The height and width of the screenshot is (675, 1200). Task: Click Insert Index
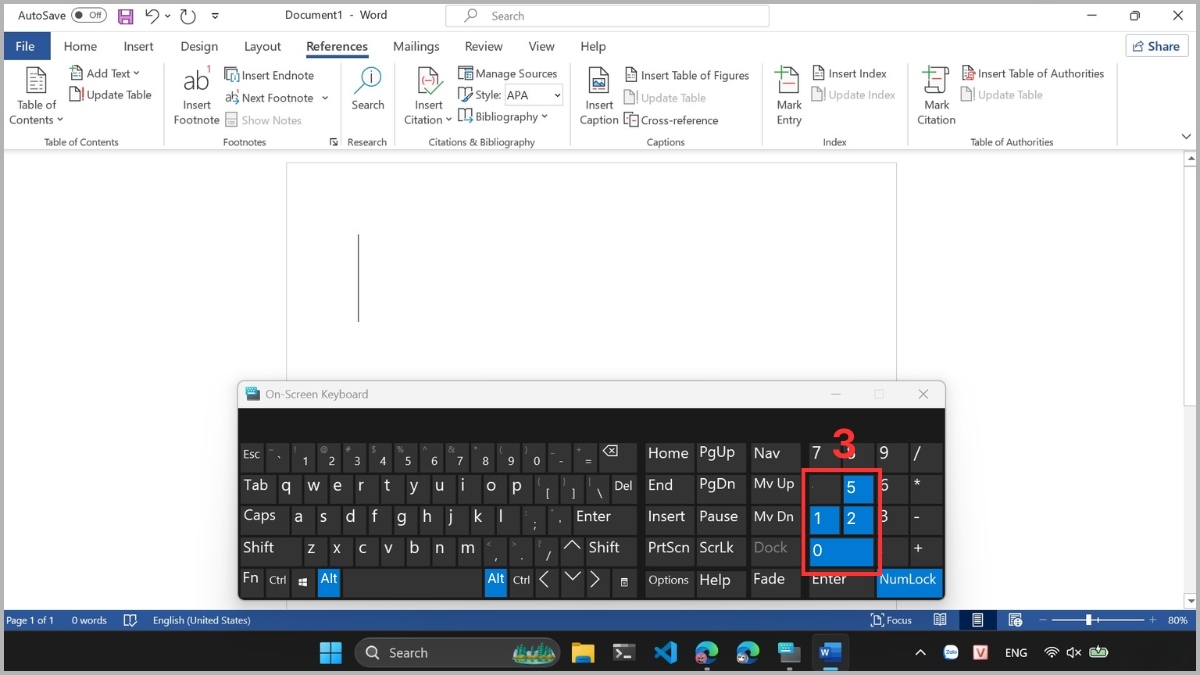point(849,73)
